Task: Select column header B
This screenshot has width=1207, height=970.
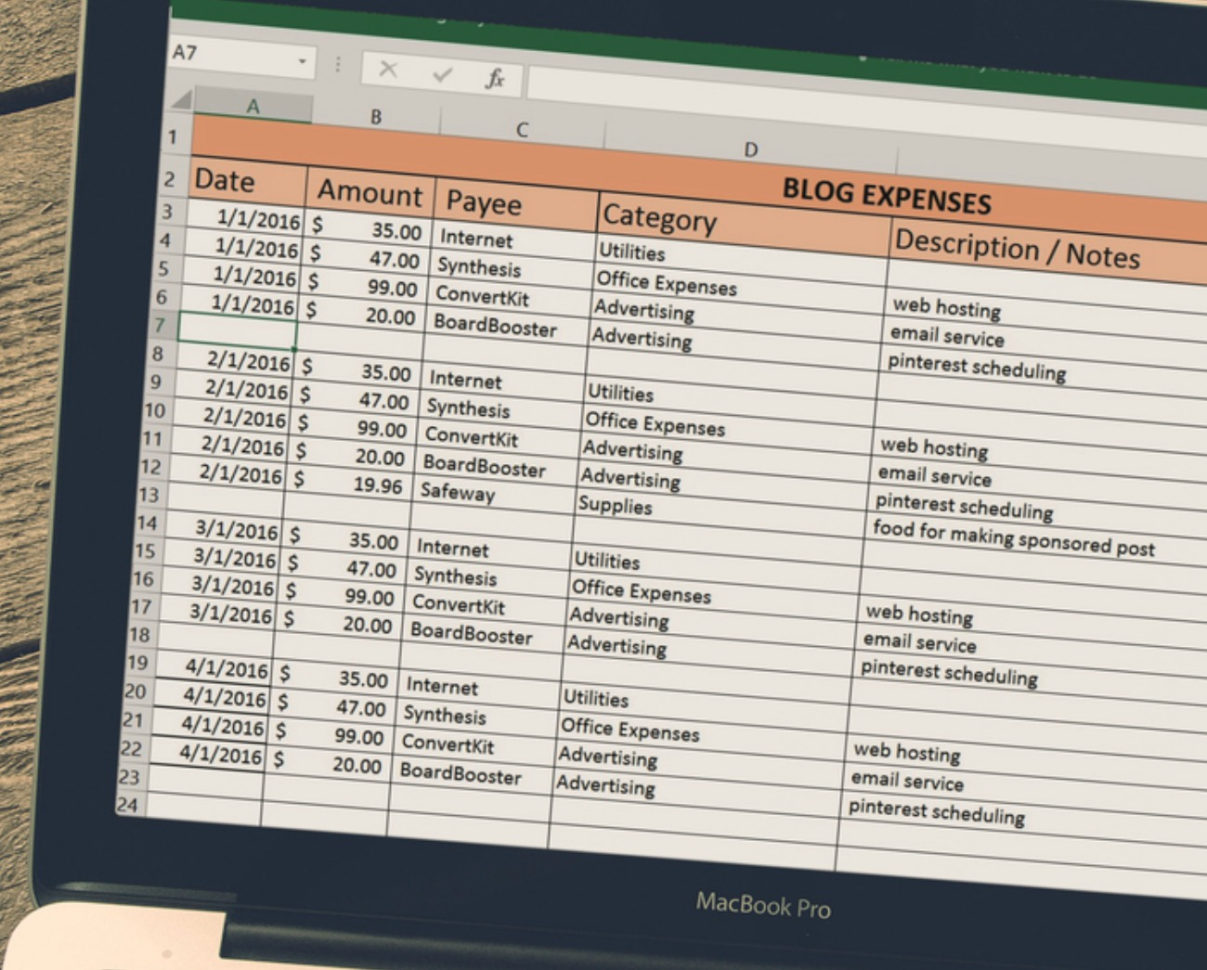Action: [x=377, y=117]
